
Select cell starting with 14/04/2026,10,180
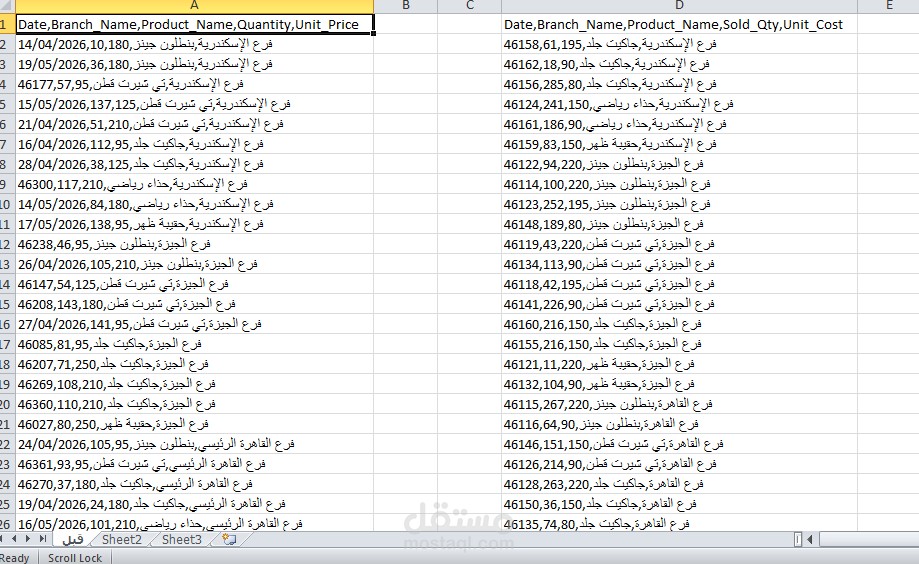(194, 44)
